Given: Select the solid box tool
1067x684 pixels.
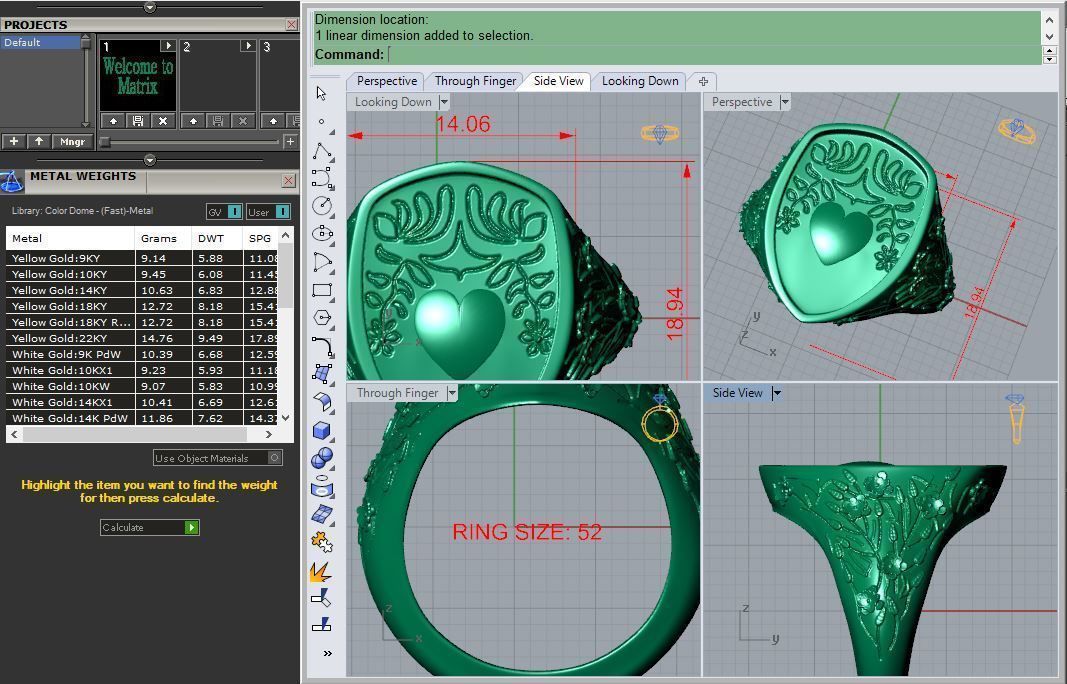Looking at the screenshot, I should tap(322, 430).
